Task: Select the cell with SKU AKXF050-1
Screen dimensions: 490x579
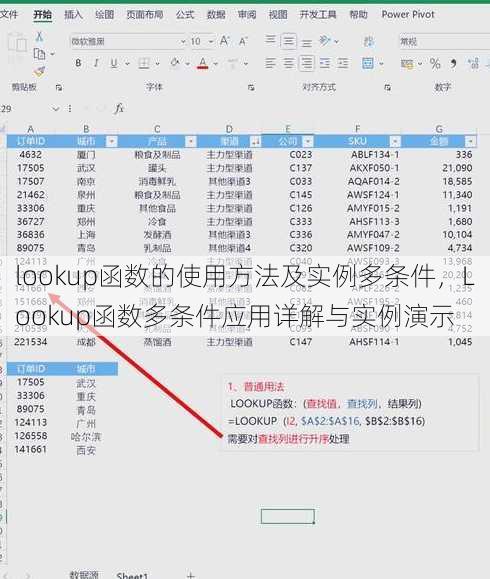Action: [357, 168]
